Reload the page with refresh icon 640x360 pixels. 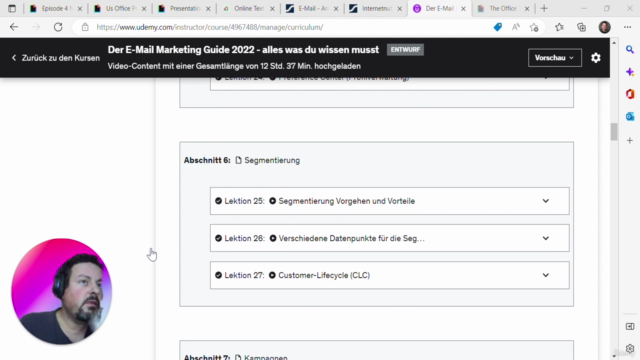click(58, 27)
